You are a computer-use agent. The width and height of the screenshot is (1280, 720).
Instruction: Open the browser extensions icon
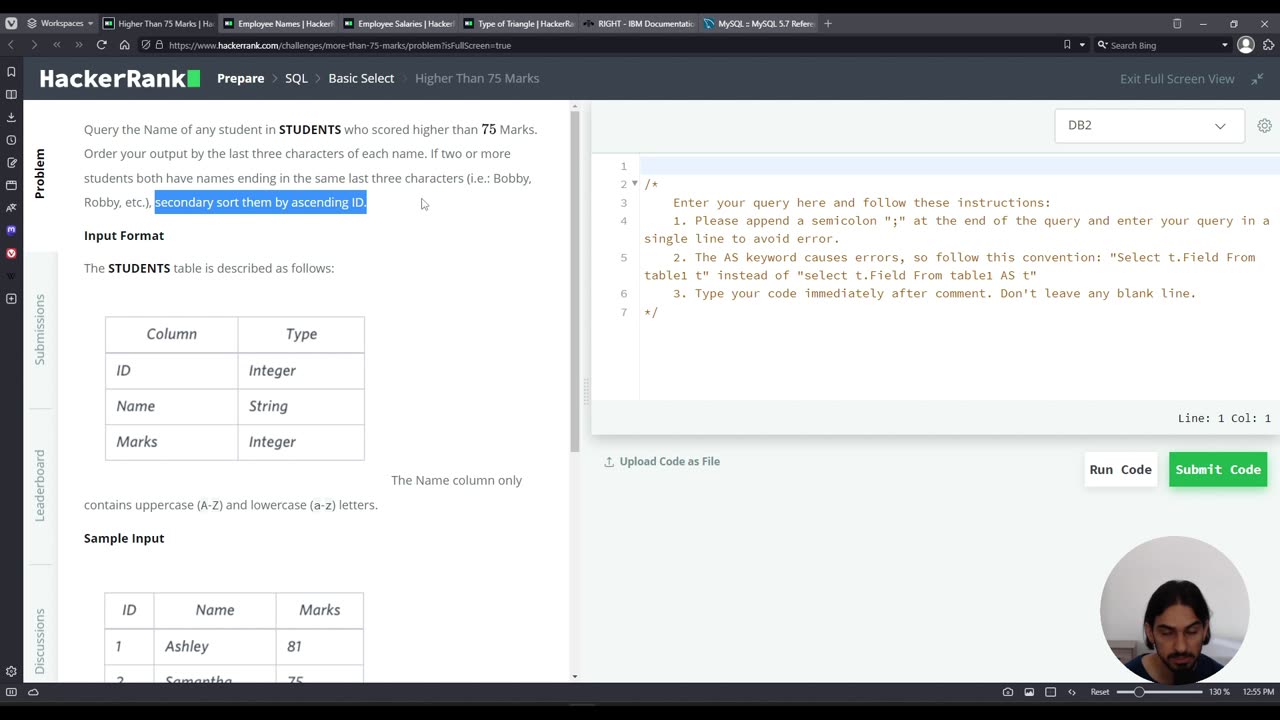pos(1267,45)
